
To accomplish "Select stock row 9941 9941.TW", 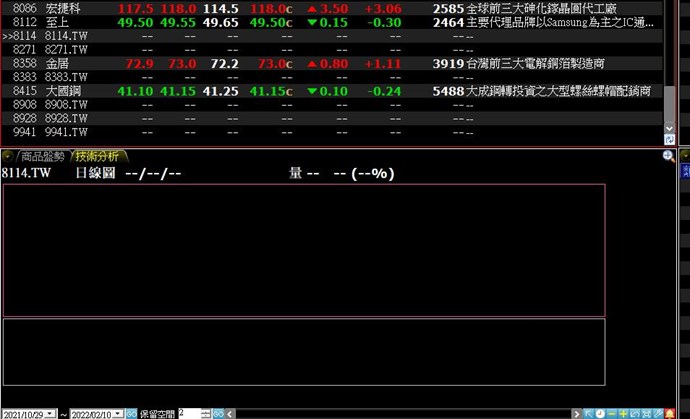I will (x=332, y=132).
